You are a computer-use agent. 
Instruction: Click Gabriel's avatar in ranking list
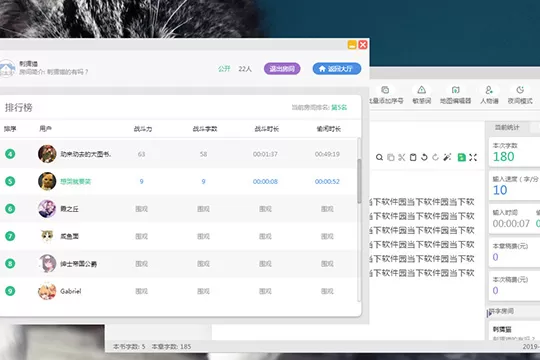click(x=47, y=291)
